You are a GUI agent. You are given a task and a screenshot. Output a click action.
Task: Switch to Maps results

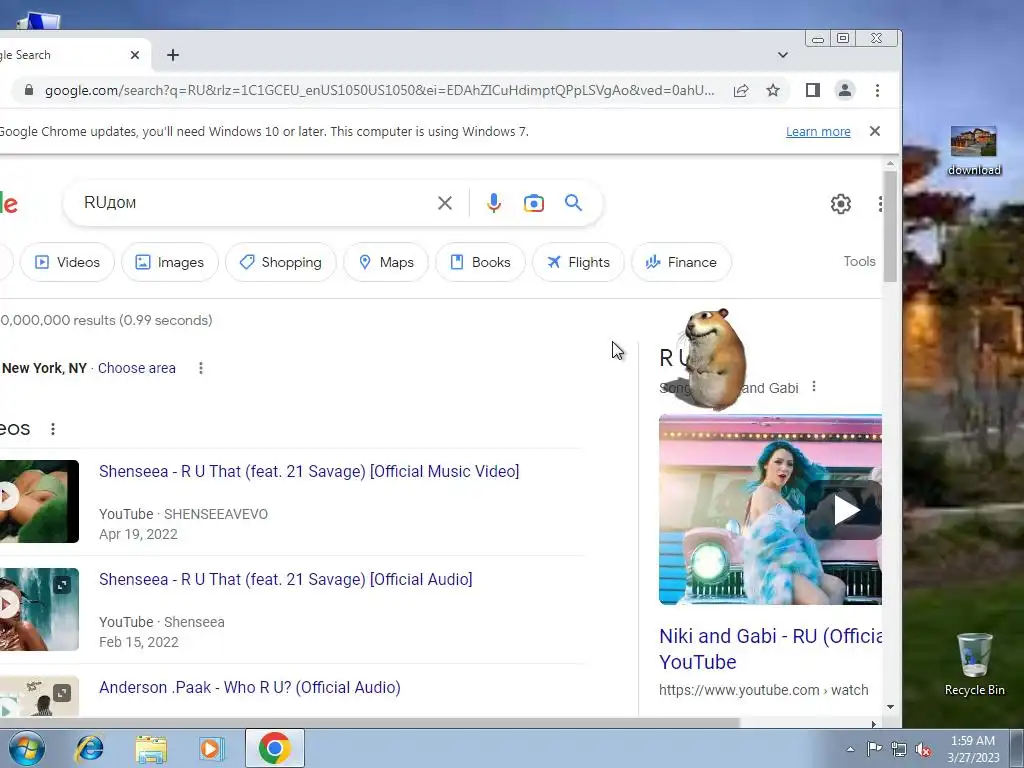pos(386,263)
